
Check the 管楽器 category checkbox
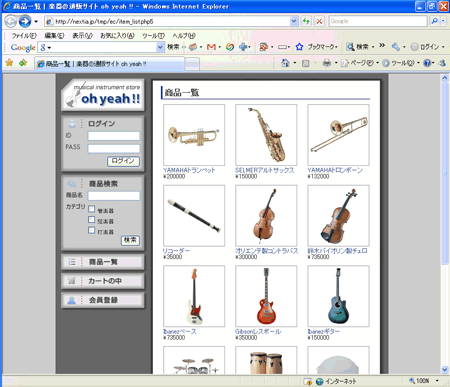click(x=92, y=209)
